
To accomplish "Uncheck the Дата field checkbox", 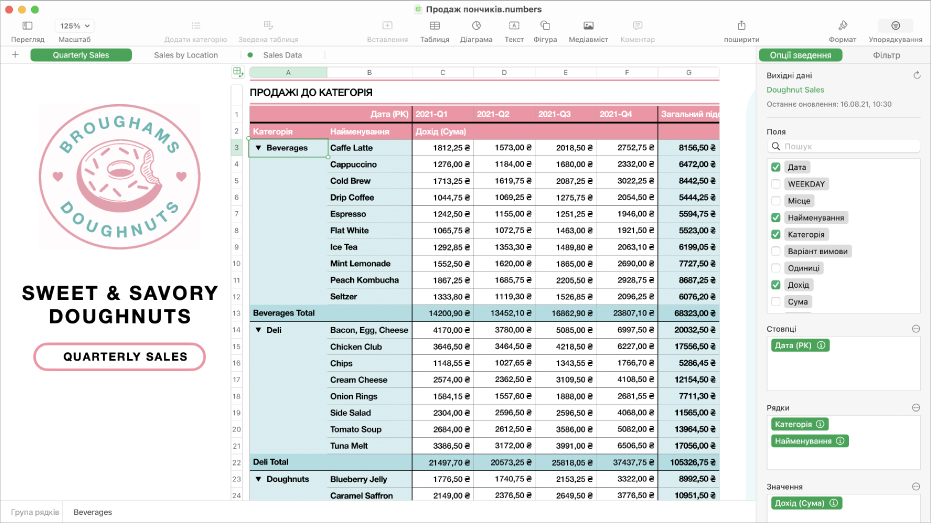I will click(776, 167).
